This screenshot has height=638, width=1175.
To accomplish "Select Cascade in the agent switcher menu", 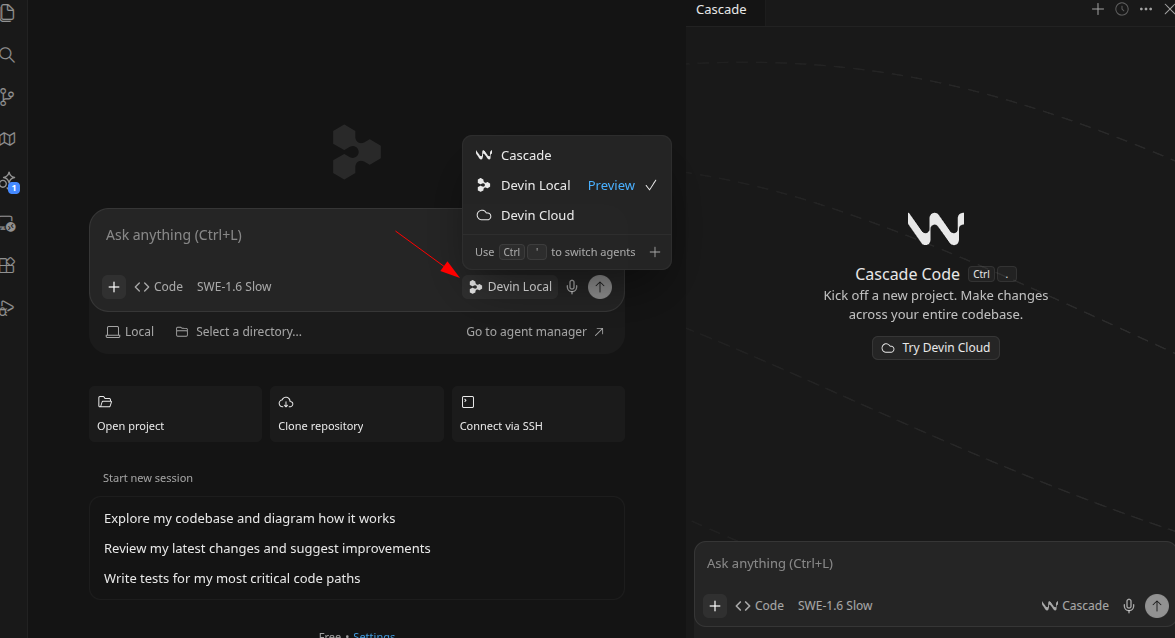I will (567, 155).
